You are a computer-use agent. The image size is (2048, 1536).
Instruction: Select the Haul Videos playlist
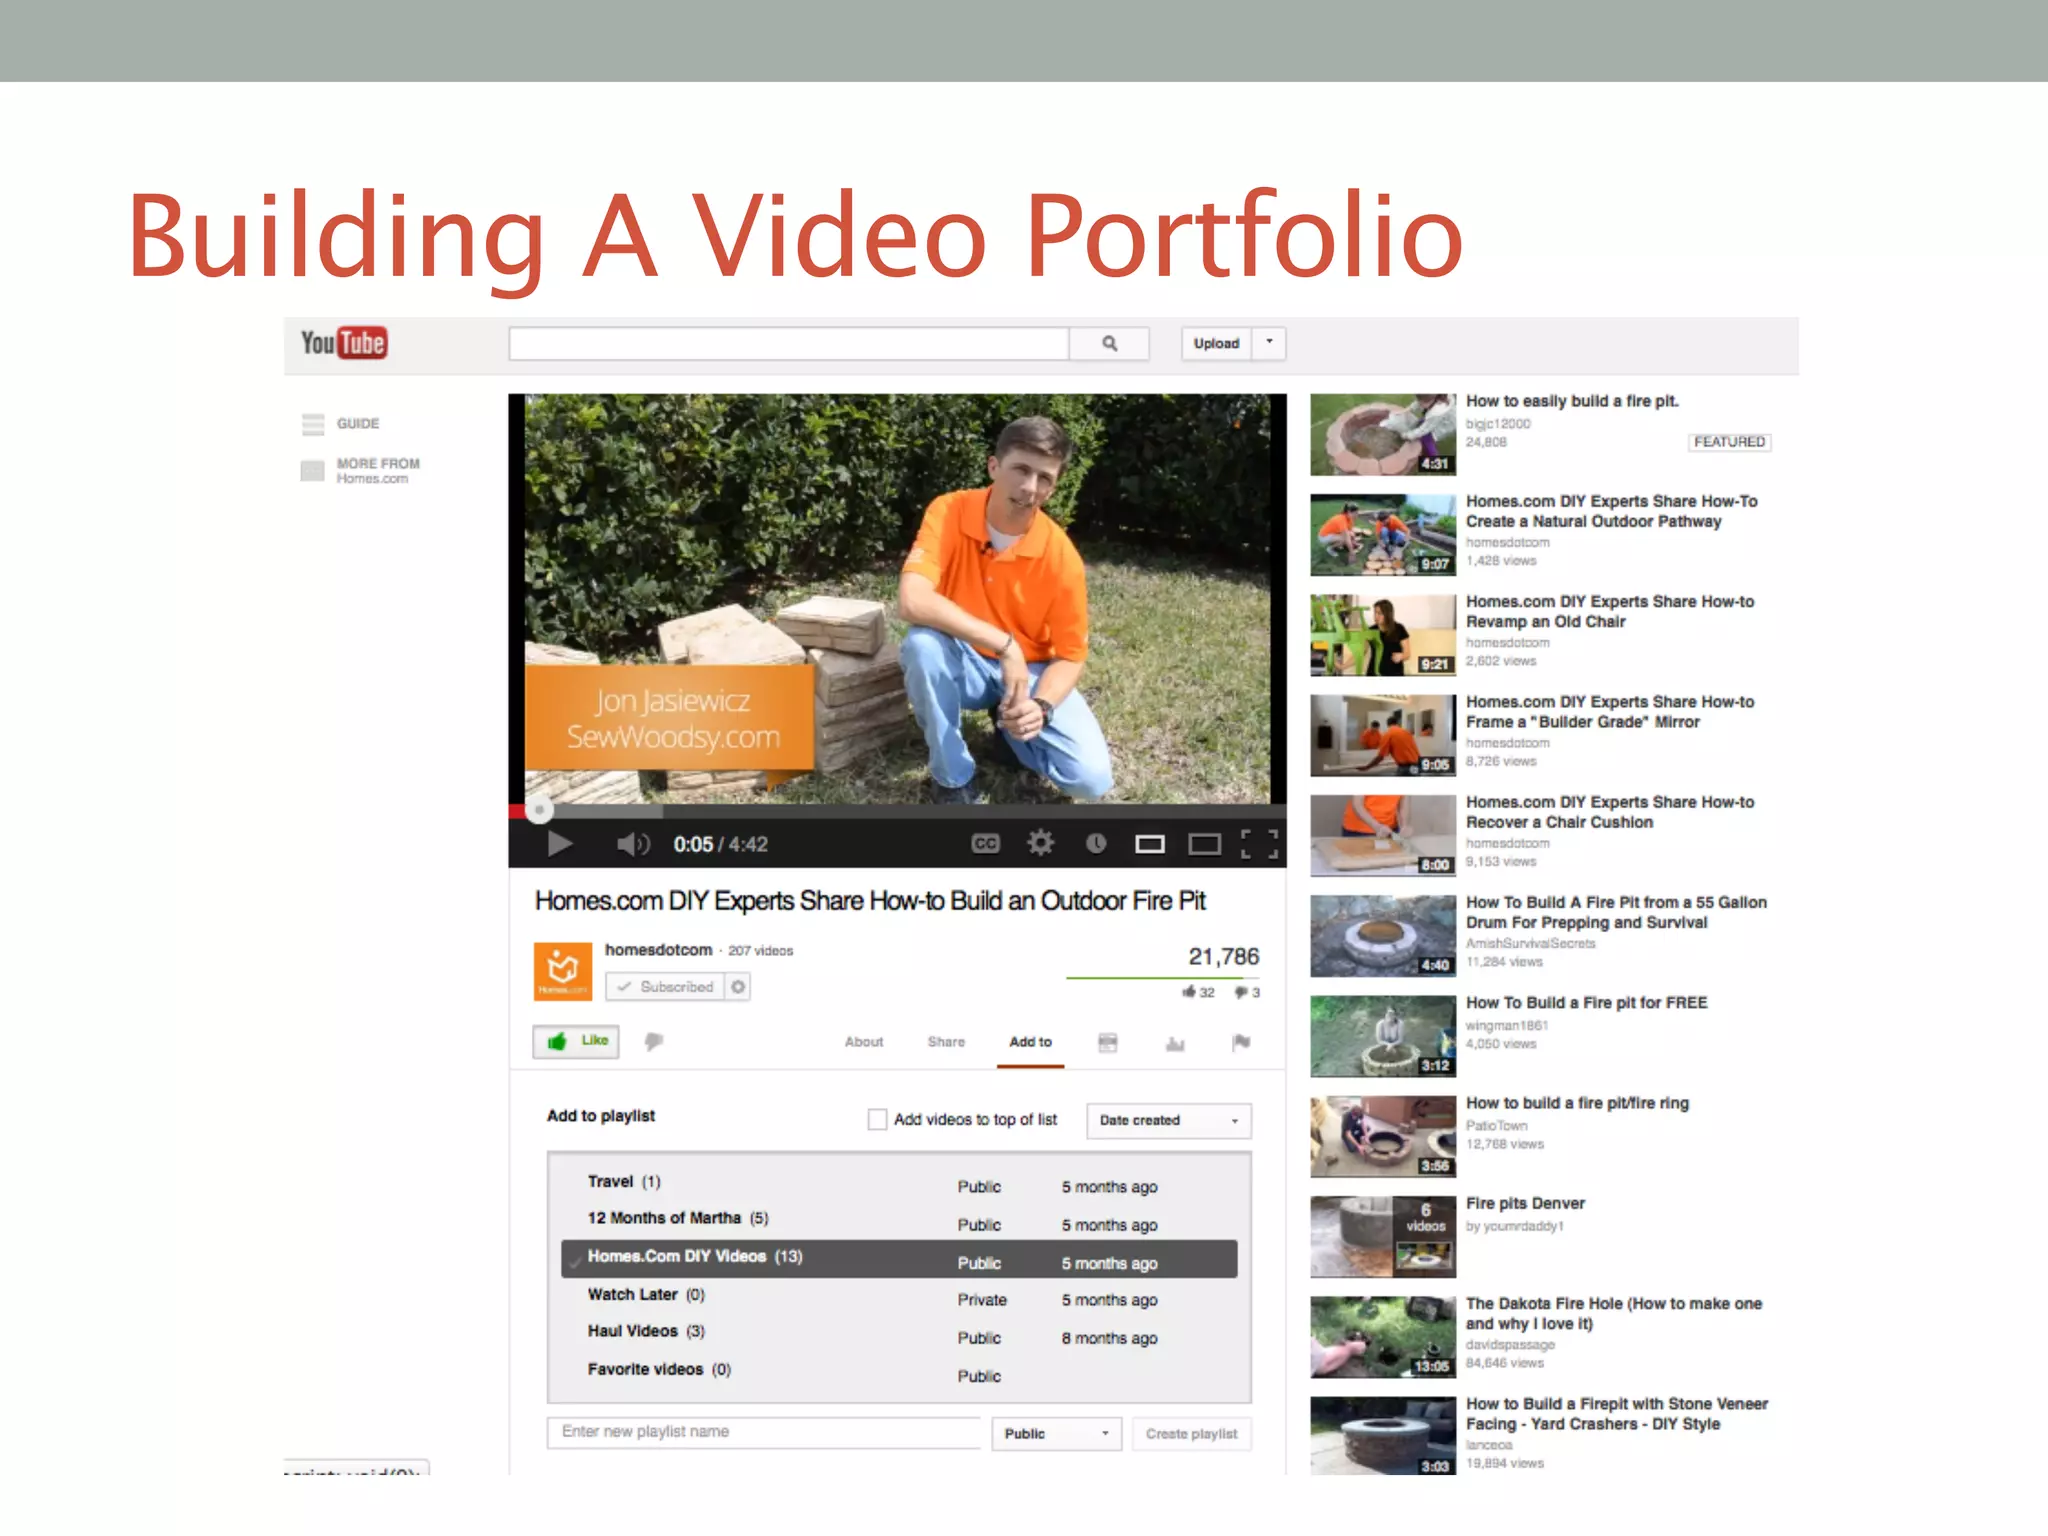pyautogui.click(x=899, y=1334)
